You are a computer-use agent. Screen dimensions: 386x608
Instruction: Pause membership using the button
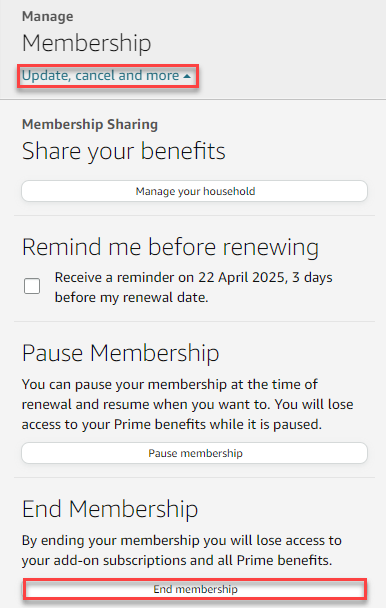pos(194,453)
